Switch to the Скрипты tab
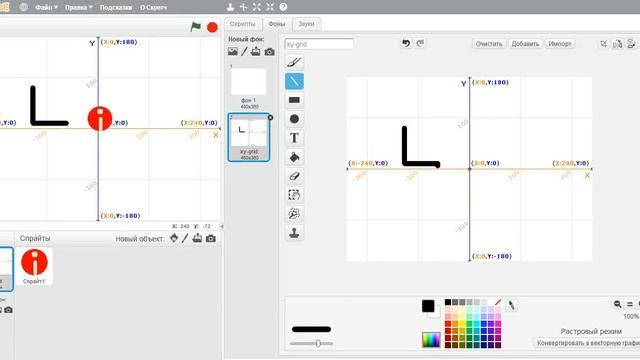Image resolution: width=640 pixels, height=360 pixels. (x=242, y=24)
